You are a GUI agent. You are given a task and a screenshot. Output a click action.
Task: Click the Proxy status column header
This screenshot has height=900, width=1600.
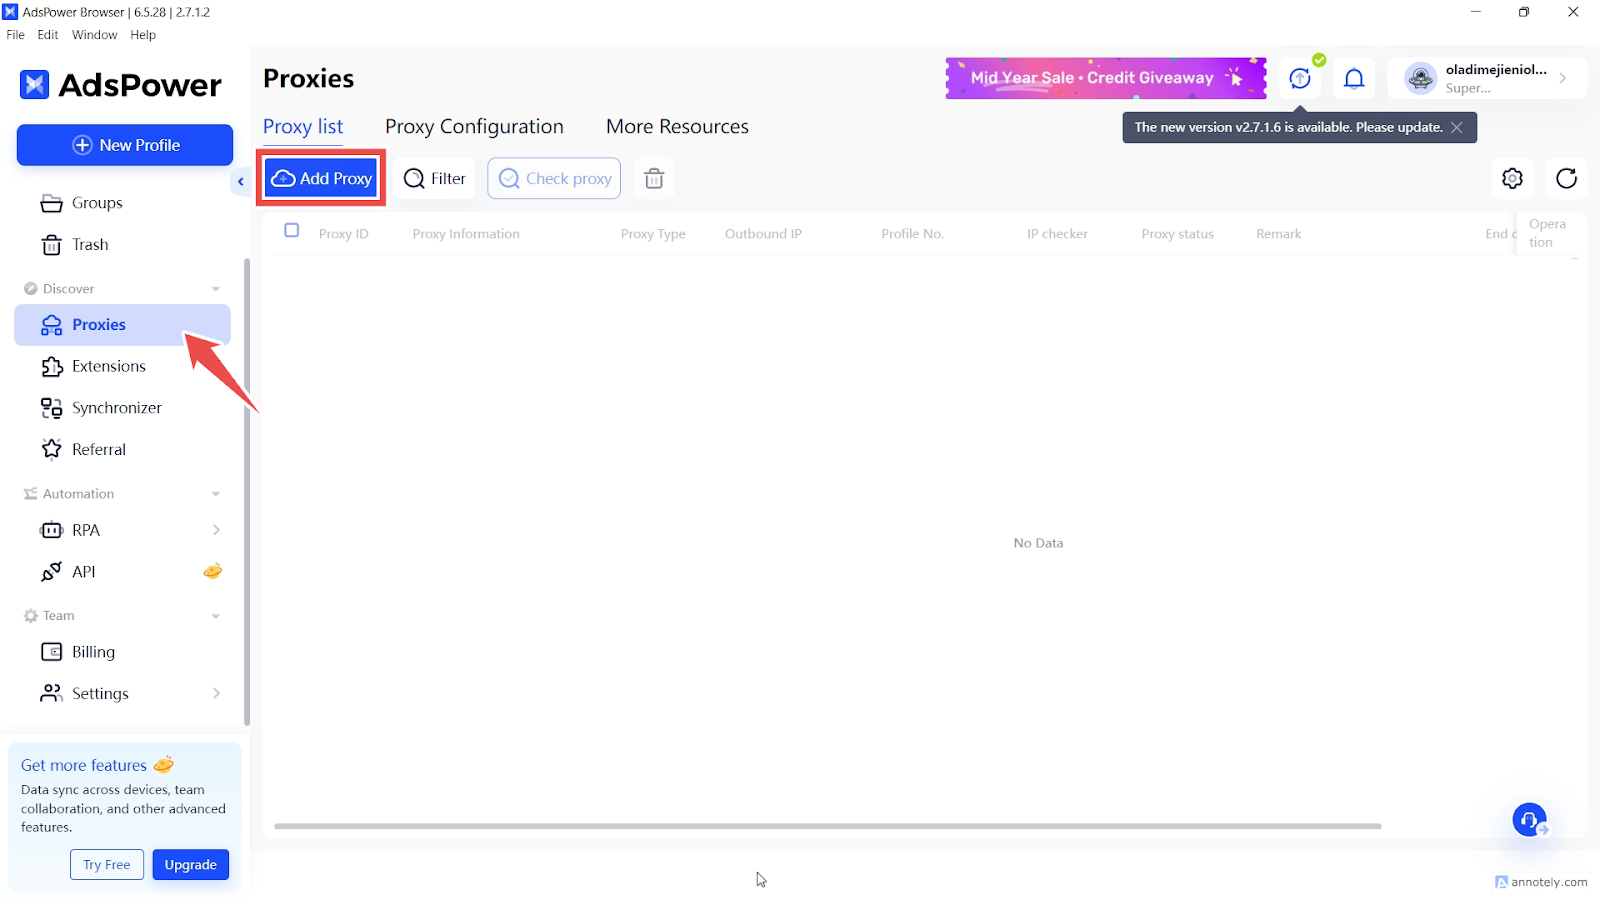click(x=1177, y=234)
